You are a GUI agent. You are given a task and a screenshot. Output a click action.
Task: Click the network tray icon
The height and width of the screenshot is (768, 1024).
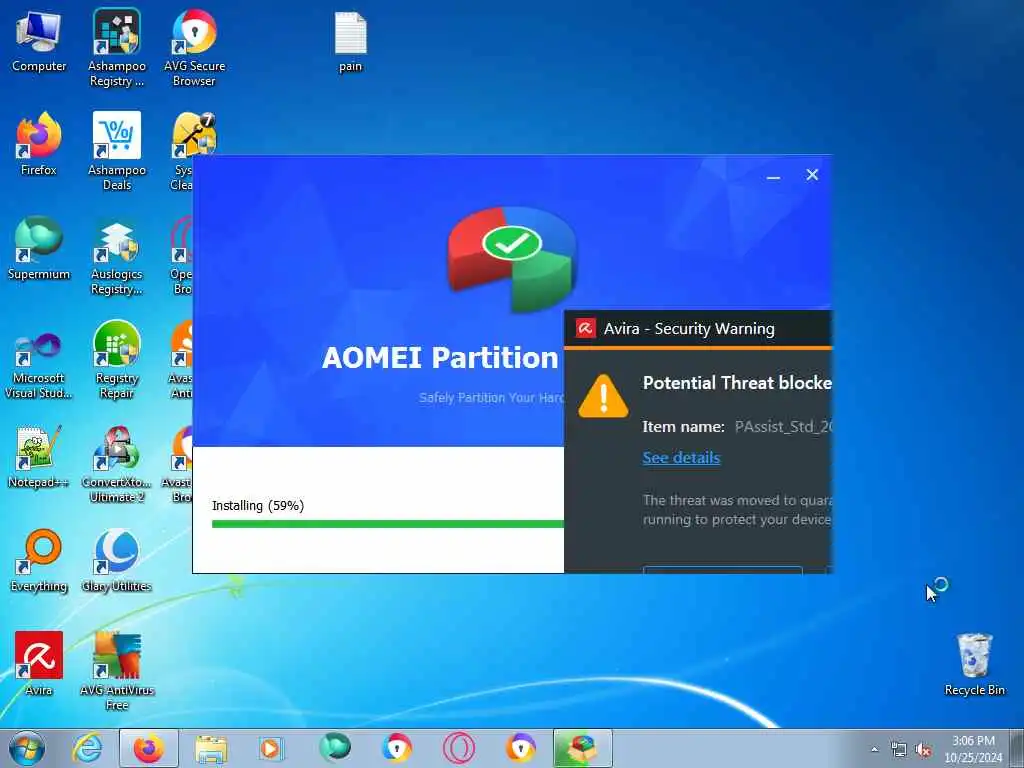(899, 750)
